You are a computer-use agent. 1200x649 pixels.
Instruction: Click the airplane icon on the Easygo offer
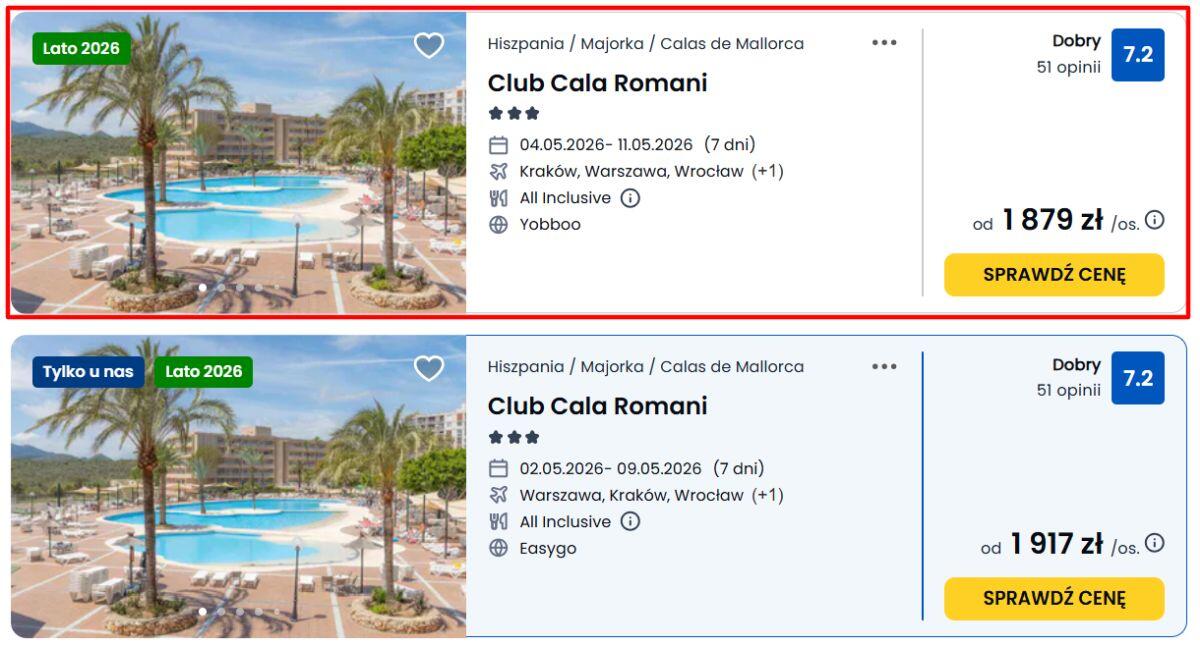498,495
